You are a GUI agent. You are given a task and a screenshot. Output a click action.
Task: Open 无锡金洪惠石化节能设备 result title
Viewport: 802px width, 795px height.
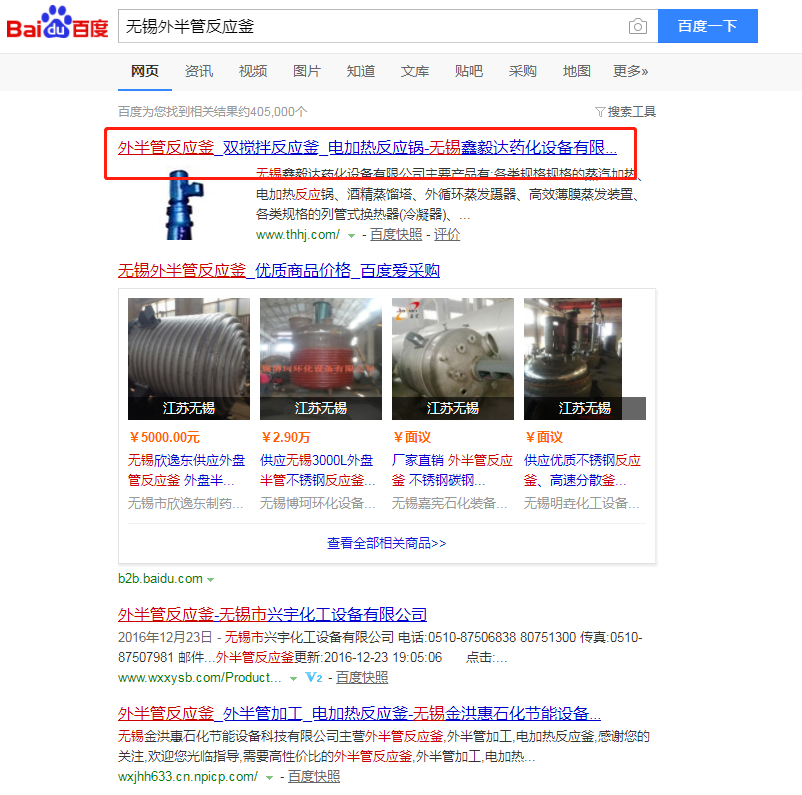click(x=359, y=714)
